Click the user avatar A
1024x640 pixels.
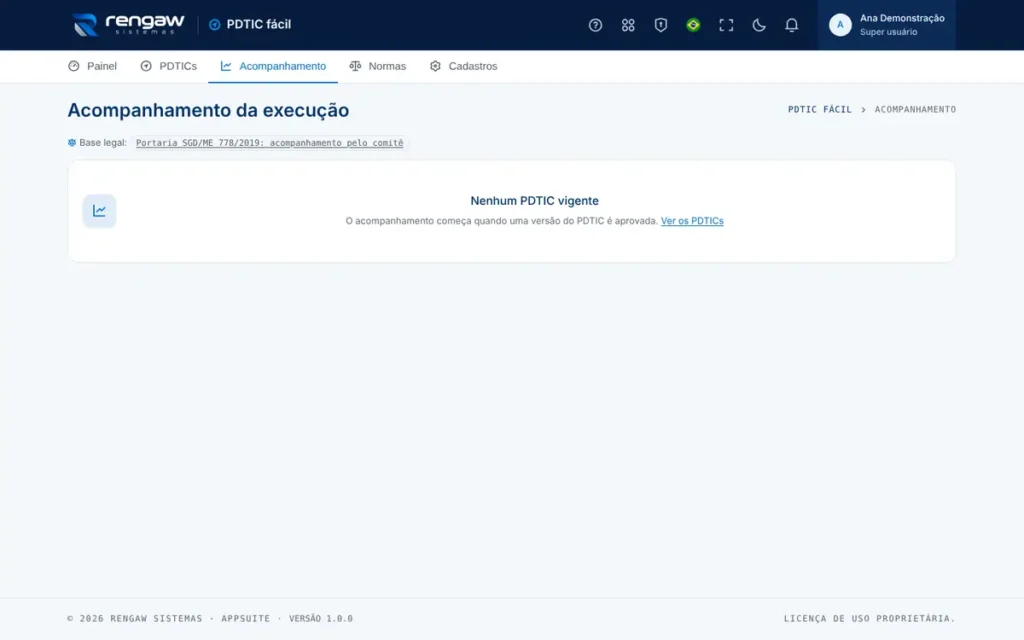pos(840,25)
